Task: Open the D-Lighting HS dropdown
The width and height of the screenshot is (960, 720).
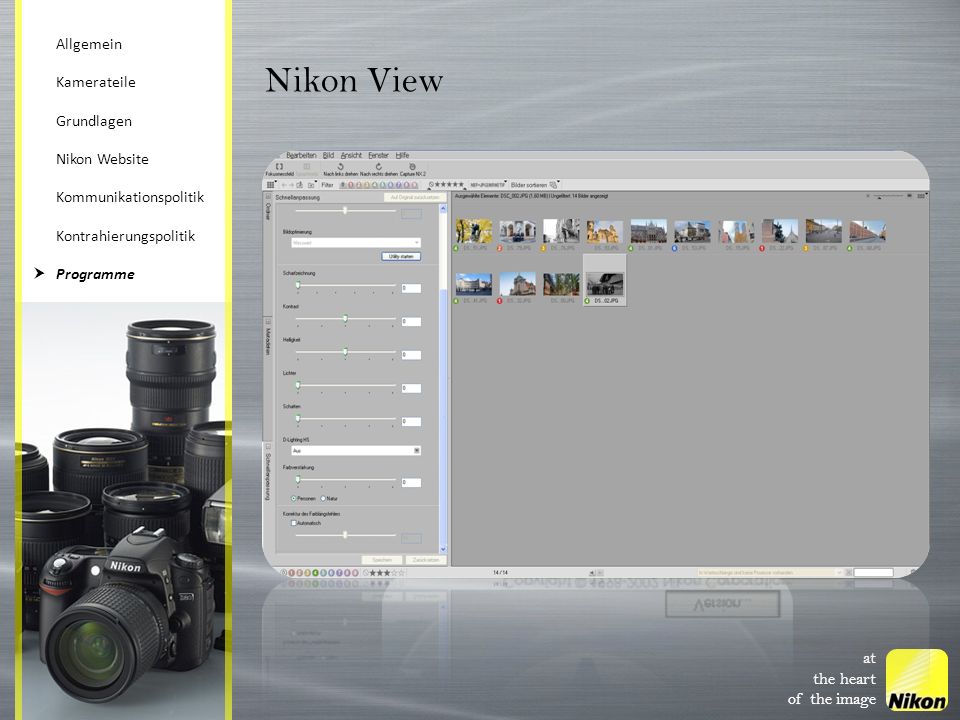Action: (x=356, y=451)
